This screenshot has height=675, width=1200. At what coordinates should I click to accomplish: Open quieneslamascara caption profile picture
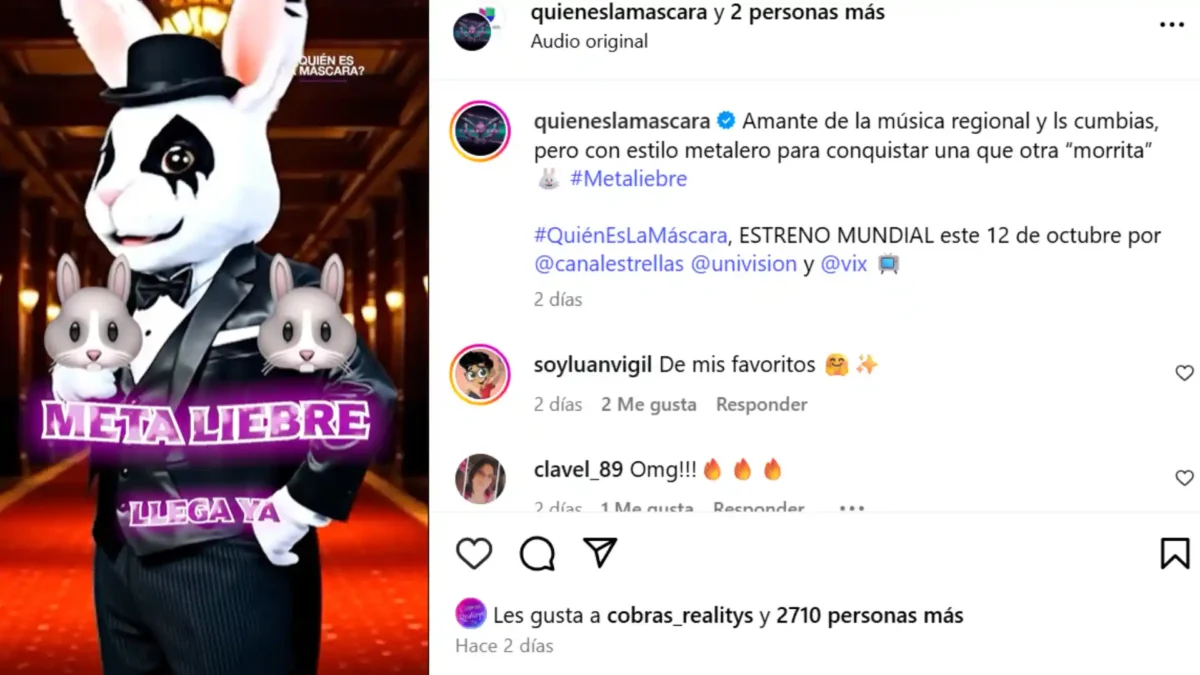[480, 131]
